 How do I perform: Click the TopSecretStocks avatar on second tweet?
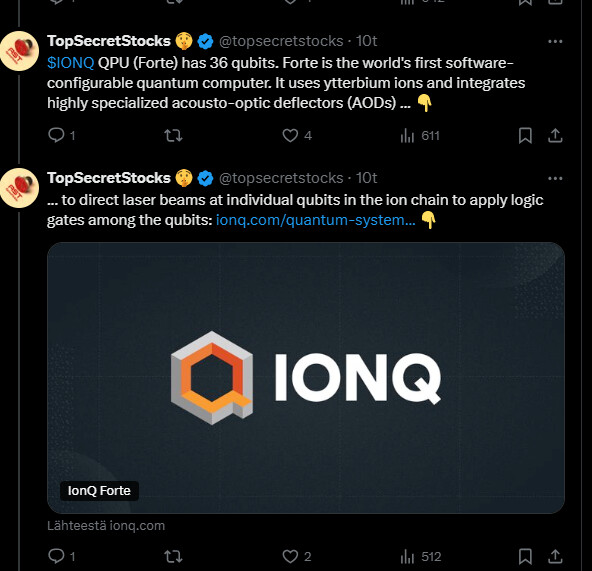[x=19, y=188]
